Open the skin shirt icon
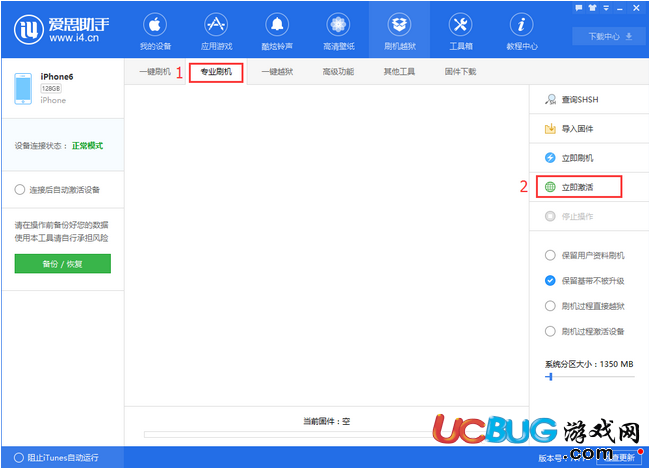This screenshot has height=468, width=649. click(592, 8)
